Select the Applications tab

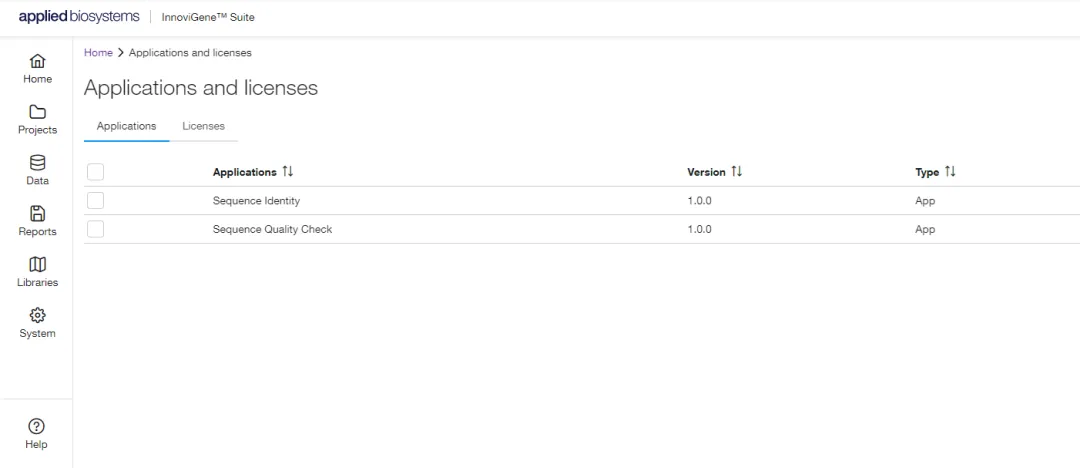[126, 126]
